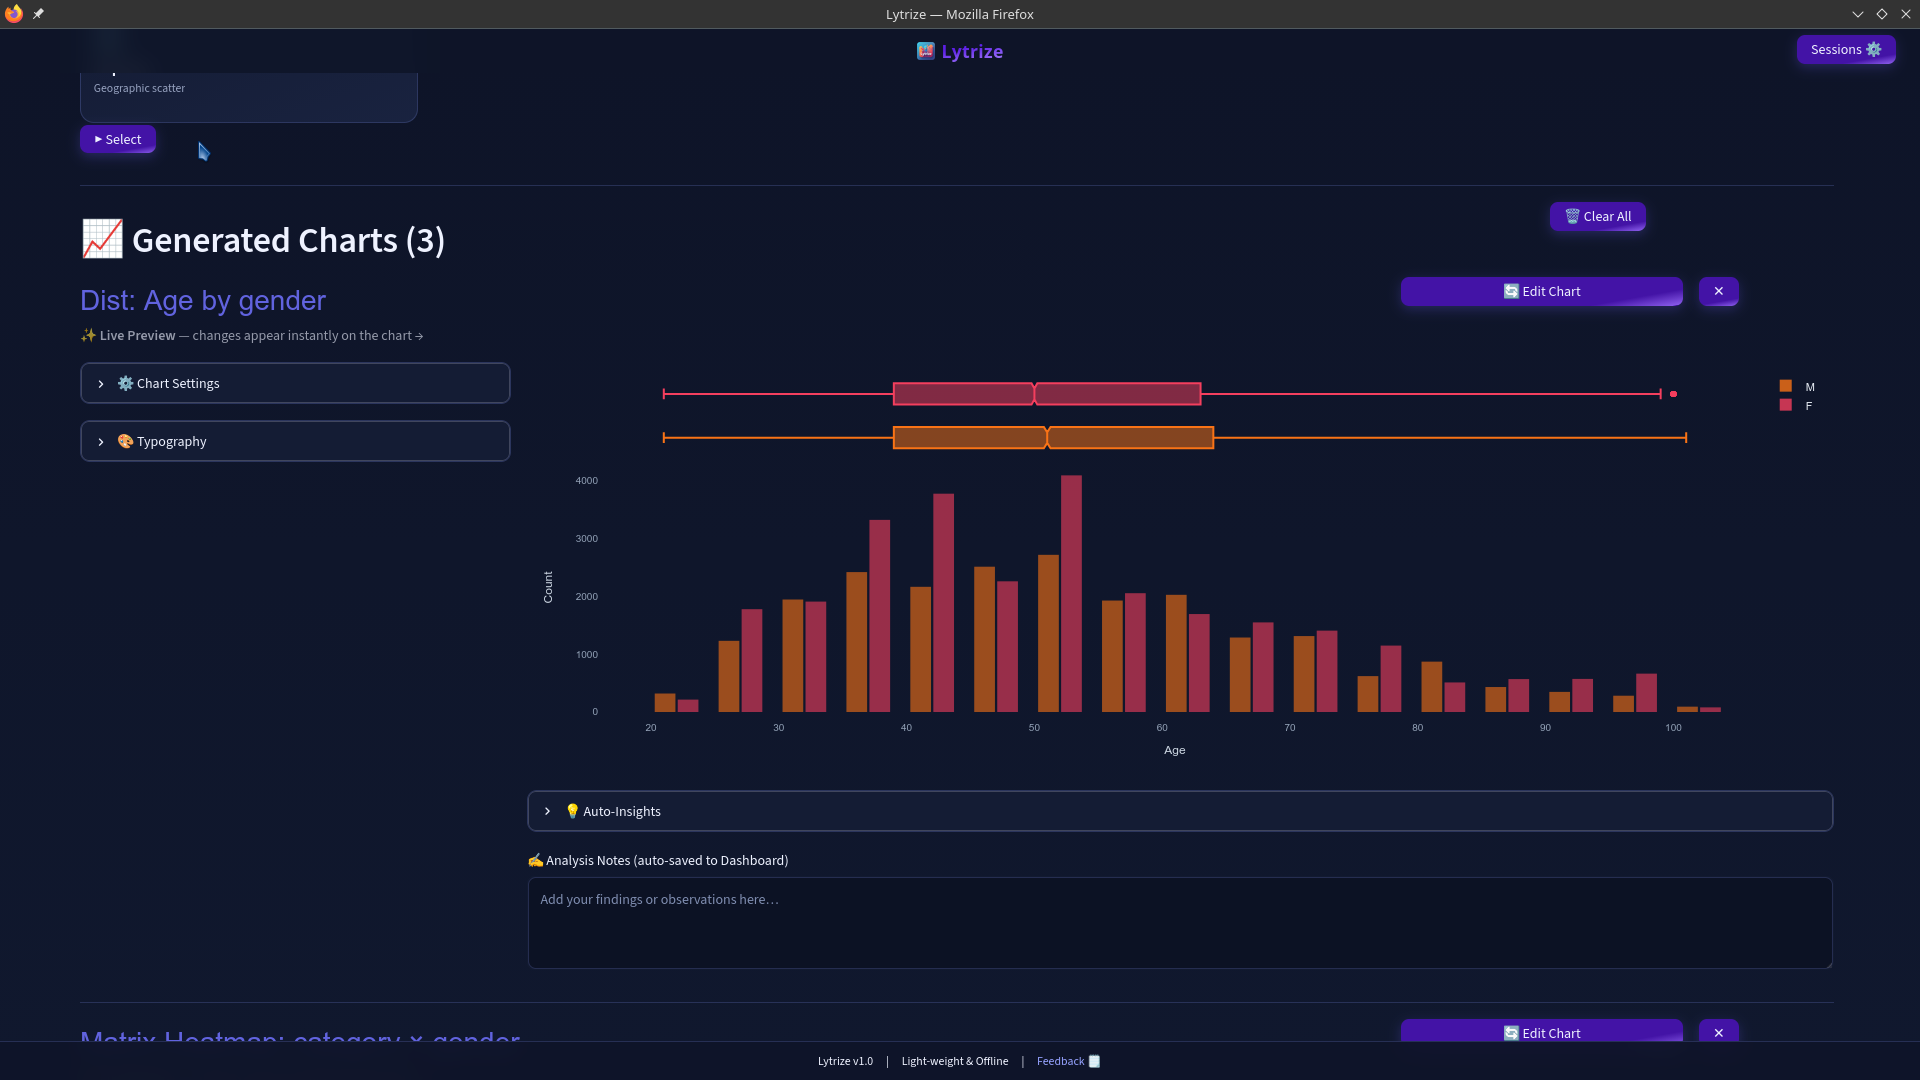The width and height of the screenshot is (1920, 1080).
Task: Click the Generated Charts chart emoji icon
Action: tap(102, 239)
